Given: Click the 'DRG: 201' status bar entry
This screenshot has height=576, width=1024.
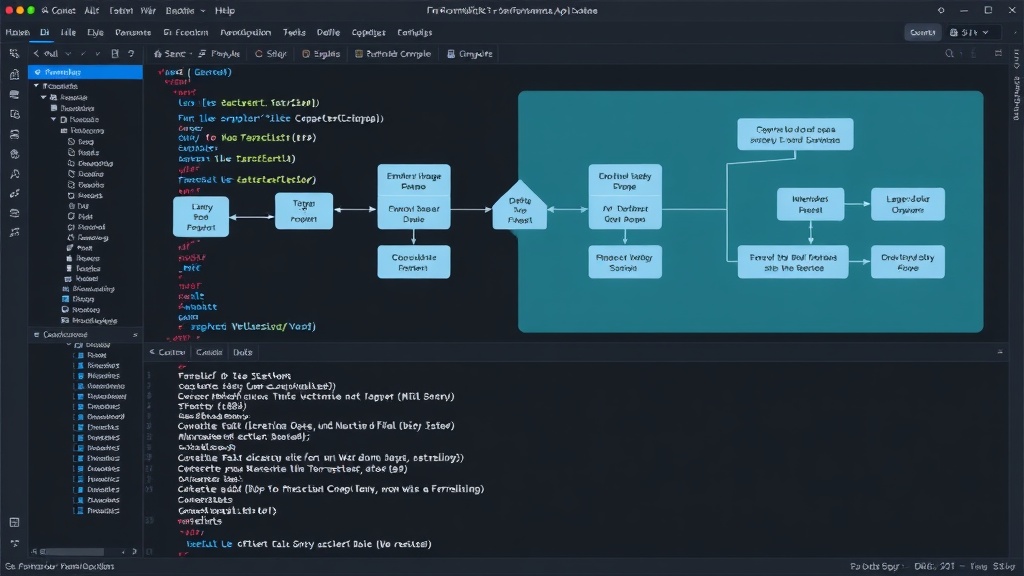Looking at the screenshot, I should (x=935, y=566).
